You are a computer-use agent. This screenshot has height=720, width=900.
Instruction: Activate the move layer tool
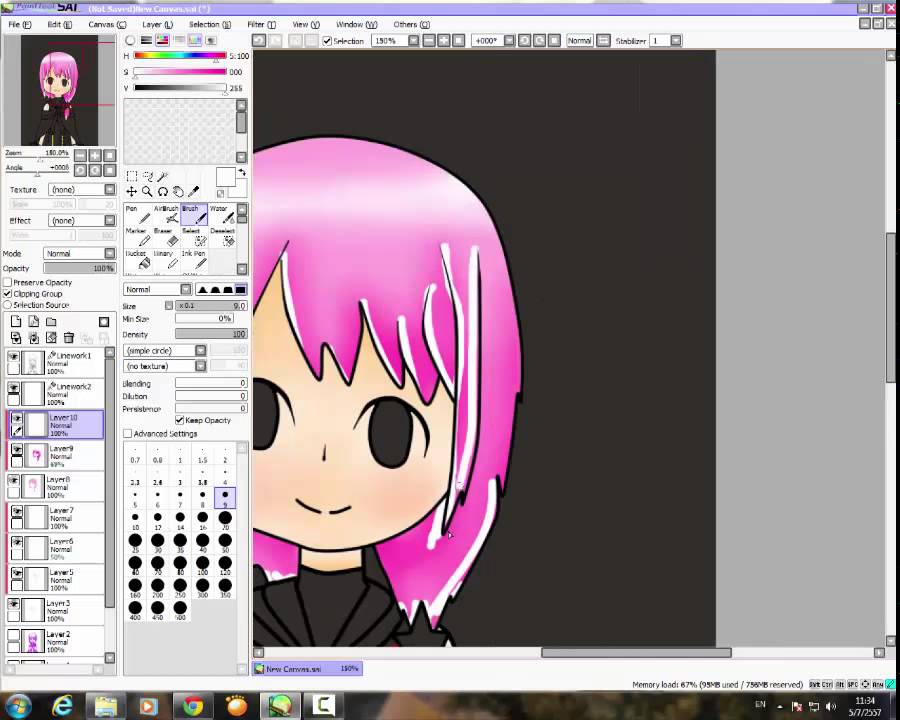click(131, 192)
